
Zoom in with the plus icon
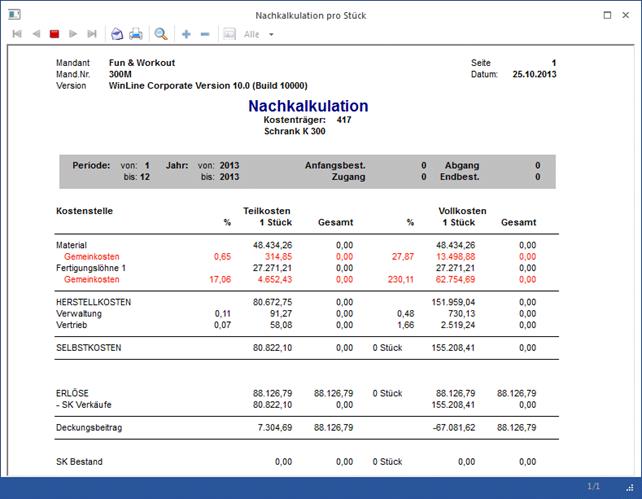coord(186,34)
